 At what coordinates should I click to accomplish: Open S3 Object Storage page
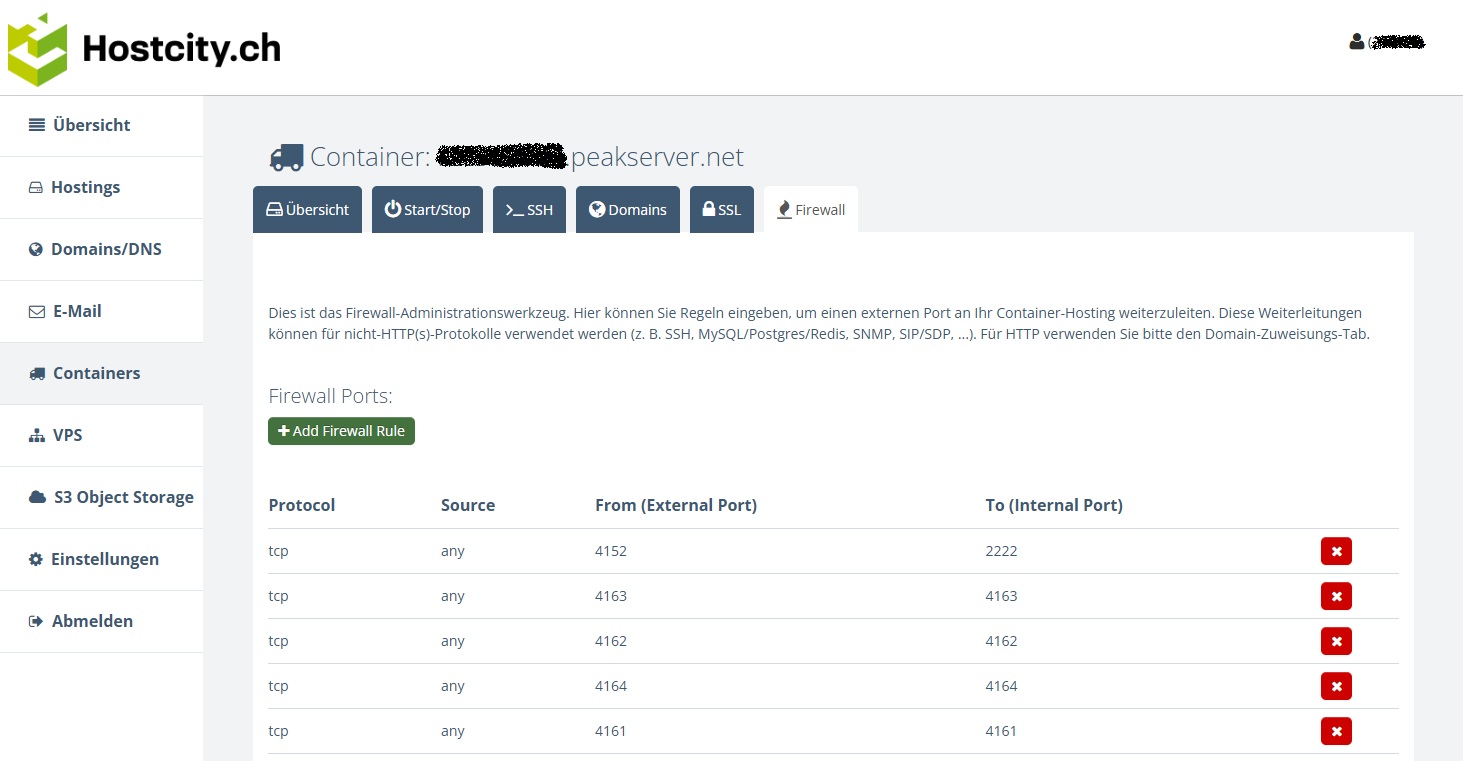(123, 497)
